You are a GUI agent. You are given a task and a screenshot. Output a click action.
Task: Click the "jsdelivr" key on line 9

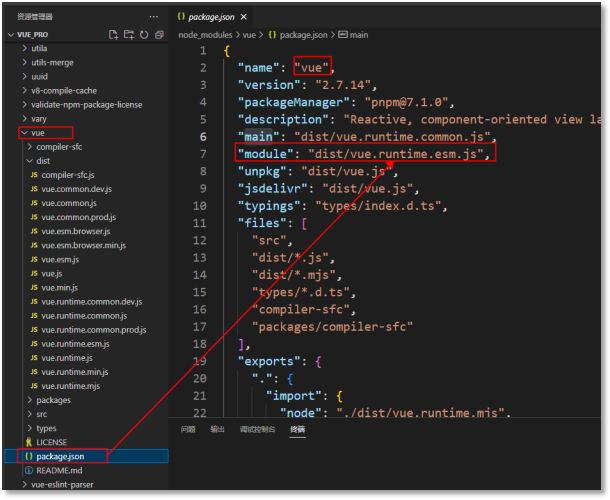point(272,189)
